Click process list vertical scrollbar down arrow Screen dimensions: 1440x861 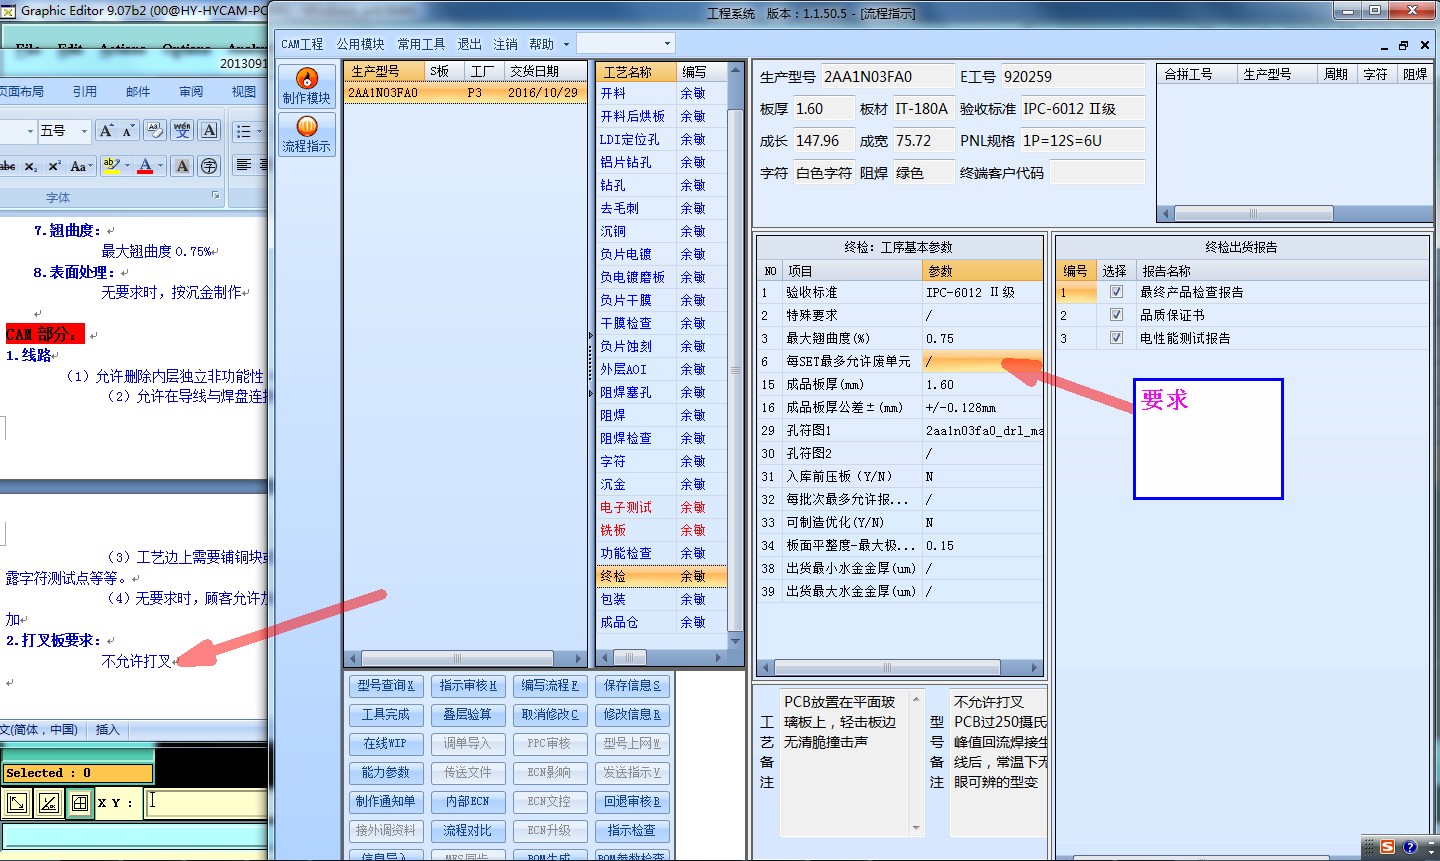point(735,641)
